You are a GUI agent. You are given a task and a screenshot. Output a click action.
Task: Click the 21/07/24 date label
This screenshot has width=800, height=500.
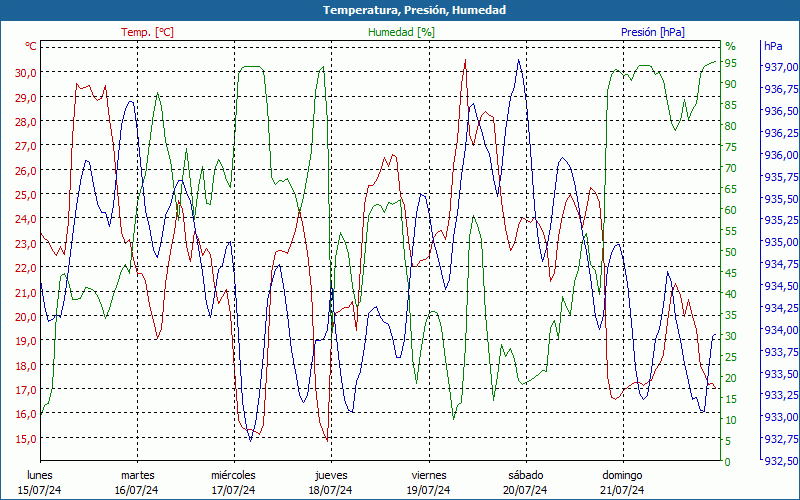pos(622,490)
